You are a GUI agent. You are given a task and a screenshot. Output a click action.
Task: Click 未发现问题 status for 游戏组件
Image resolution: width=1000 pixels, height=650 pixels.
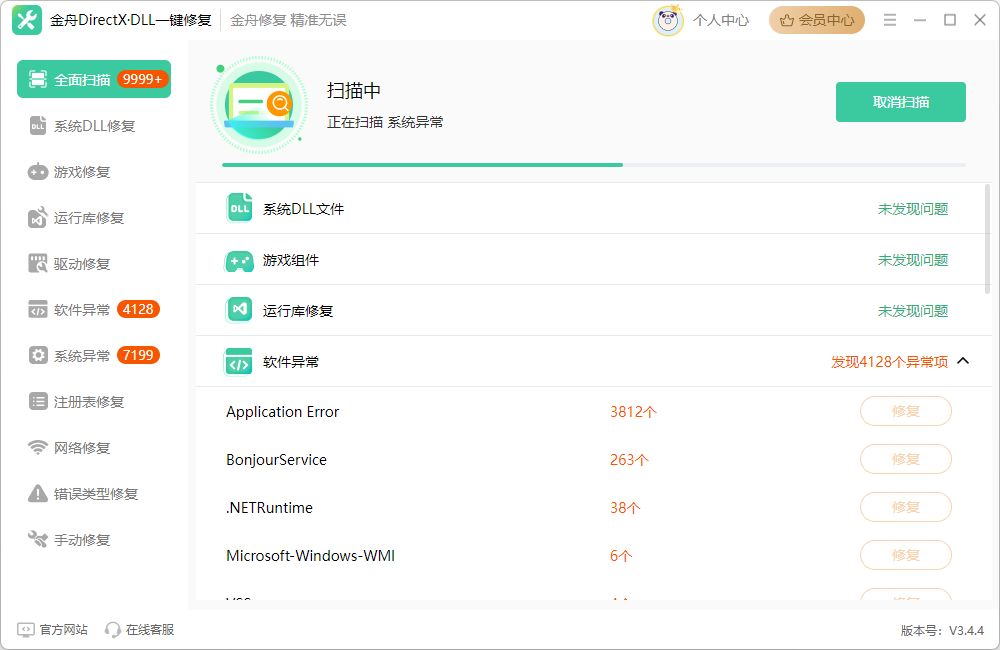coord(913,260)
